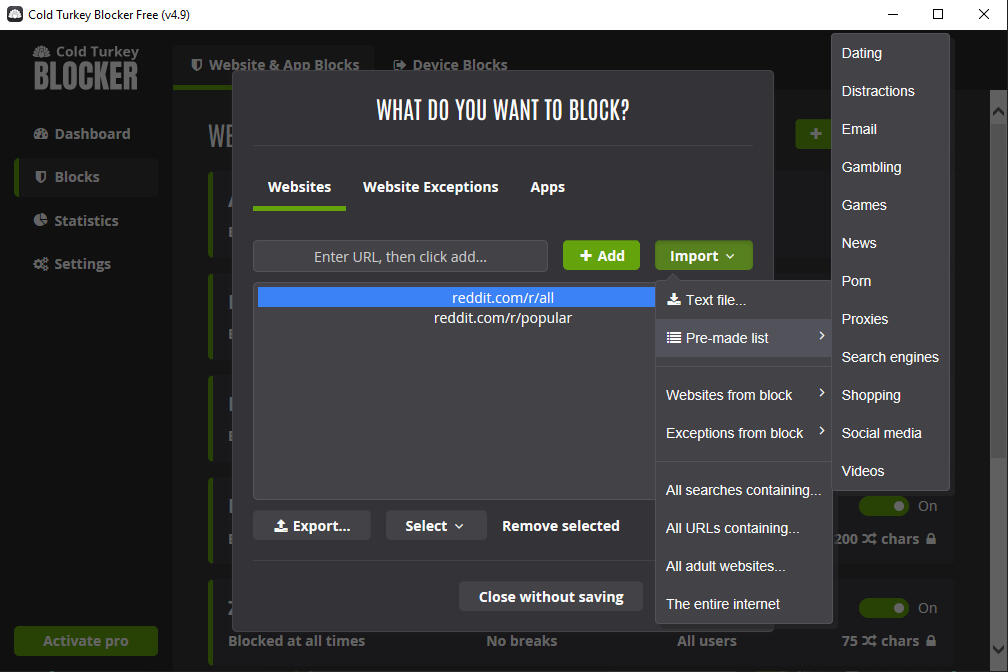Open the Import dropdown

[x=703, y=256]
